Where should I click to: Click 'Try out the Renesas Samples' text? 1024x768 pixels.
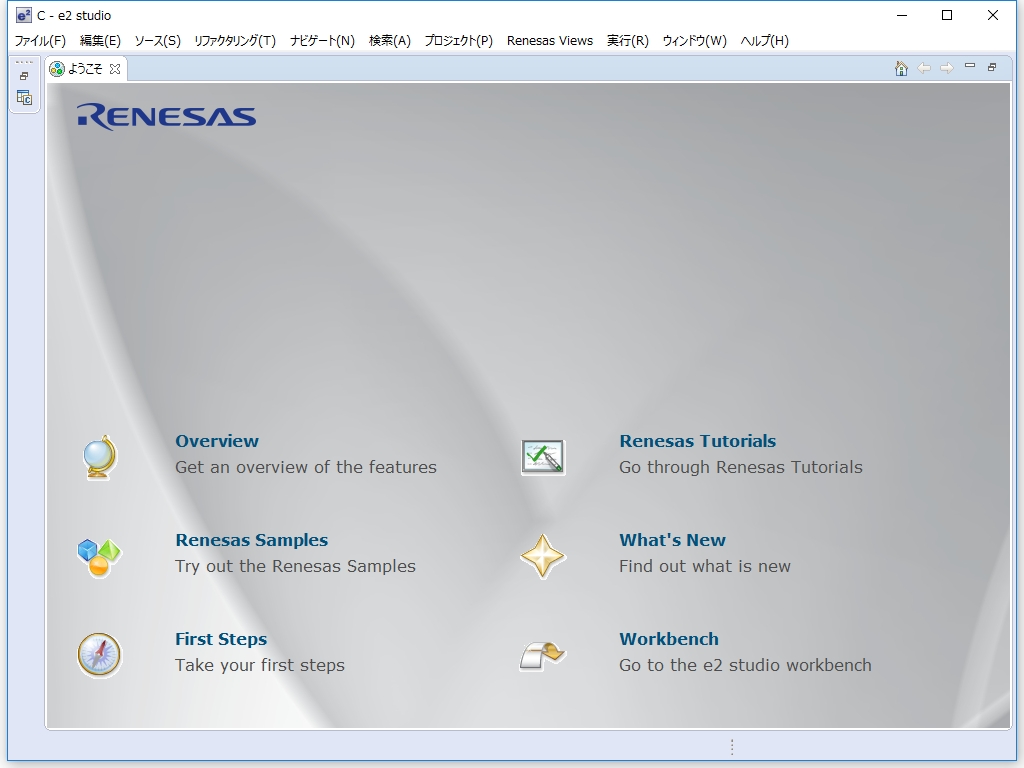(295, 566)
